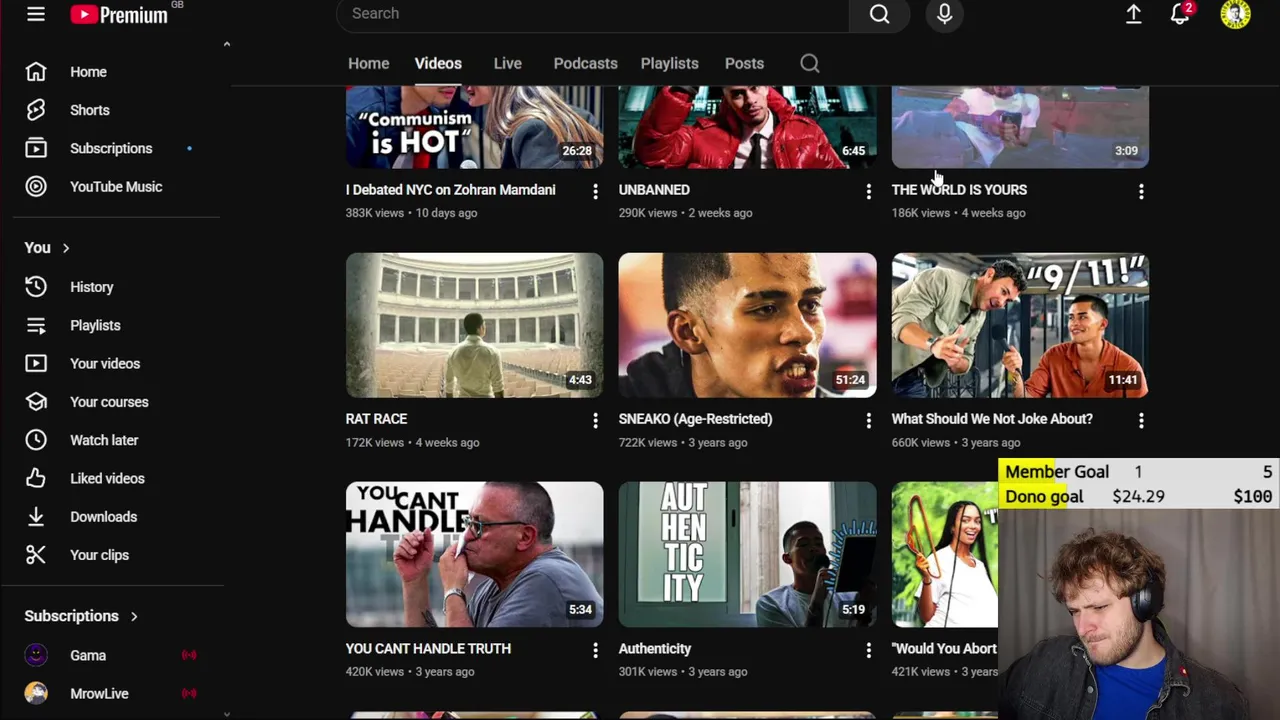Open the notifications bell
The image size is (1280, 720).
pyautogui.click(x=1180, y=14)
